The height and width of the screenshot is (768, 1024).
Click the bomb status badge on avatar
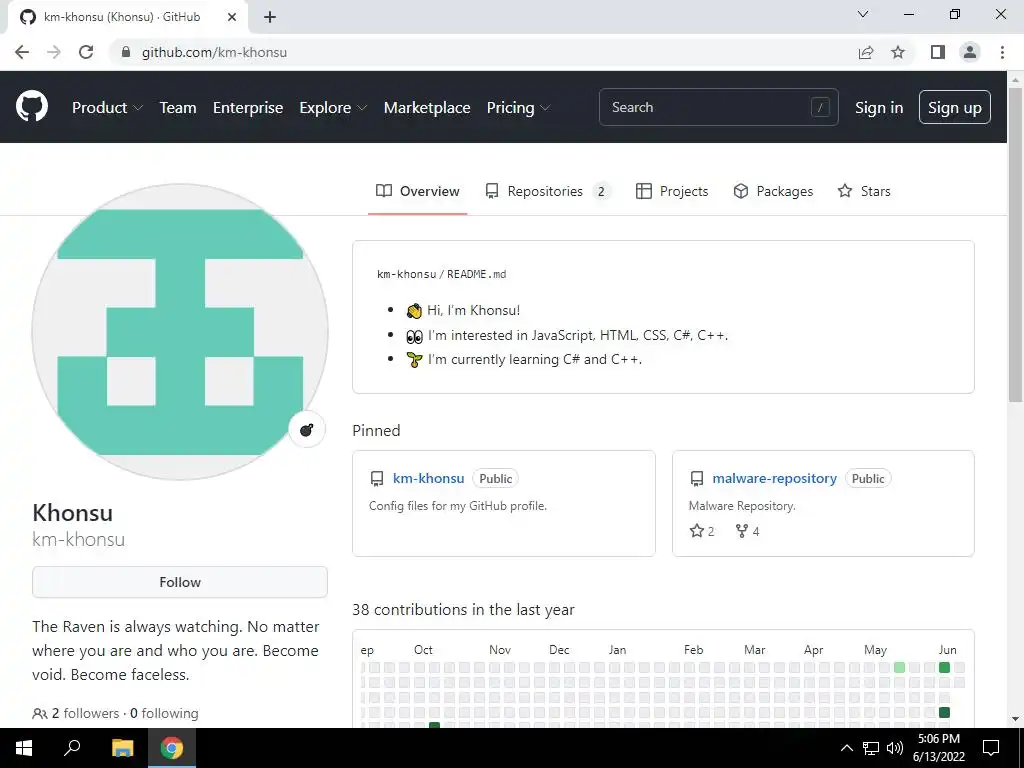(306, 430)
